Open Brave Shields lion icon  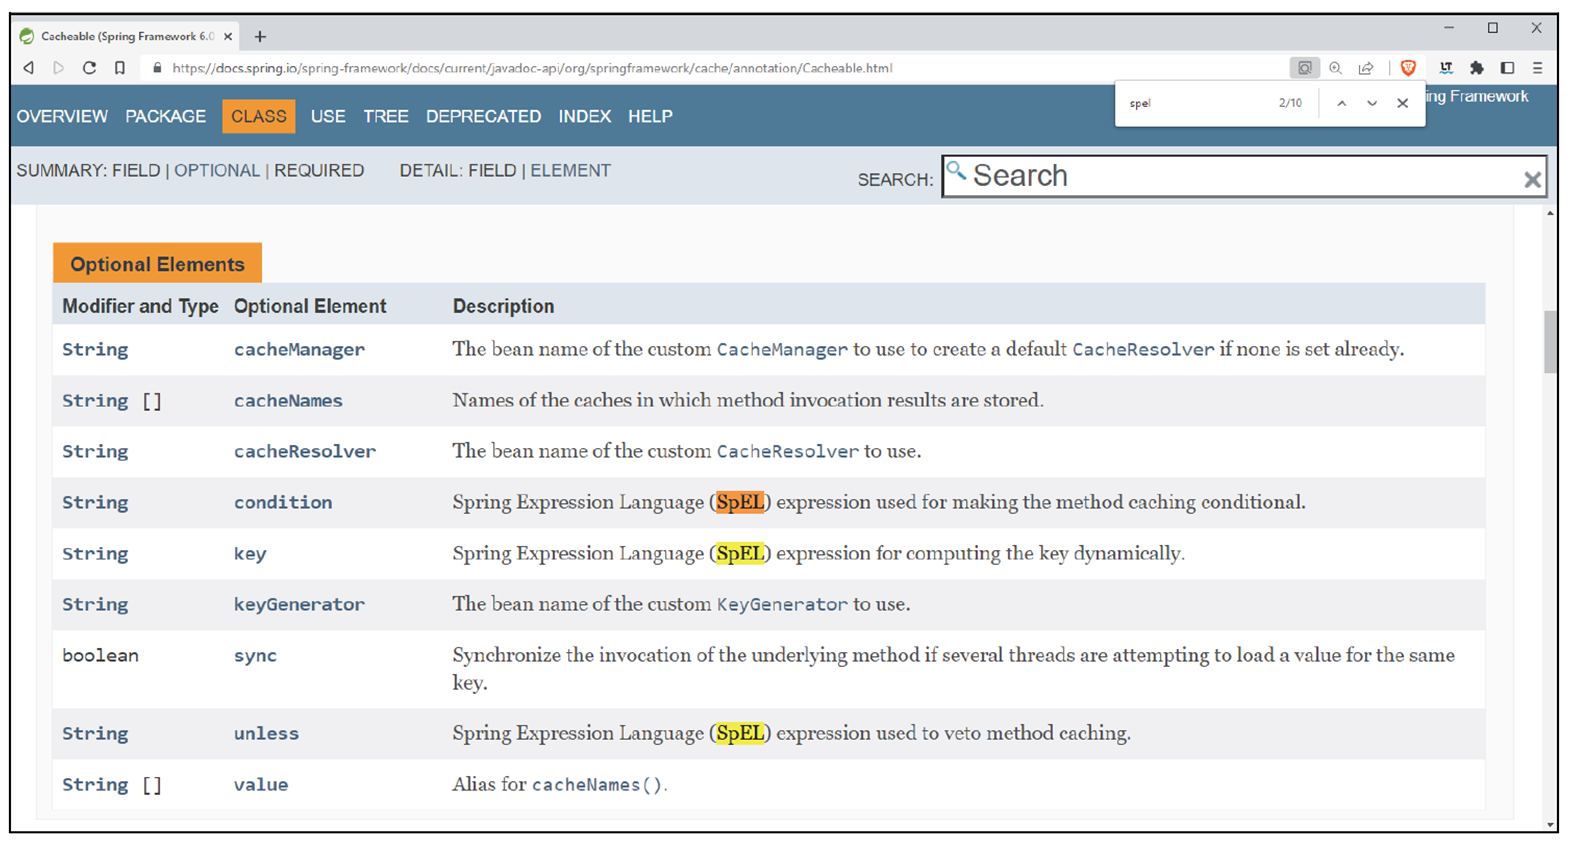click(1408, 68)
